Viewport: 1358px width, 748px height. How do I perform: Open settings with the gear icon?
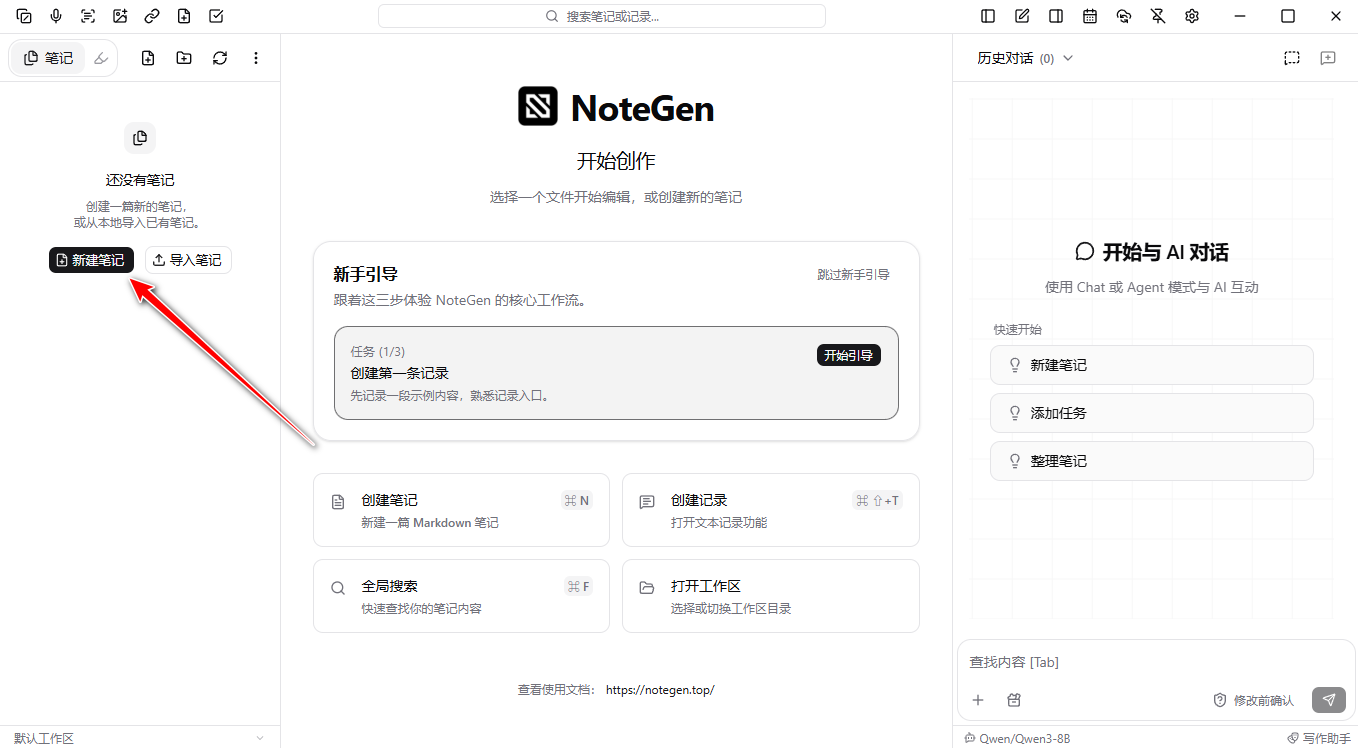coord(1192,16)
